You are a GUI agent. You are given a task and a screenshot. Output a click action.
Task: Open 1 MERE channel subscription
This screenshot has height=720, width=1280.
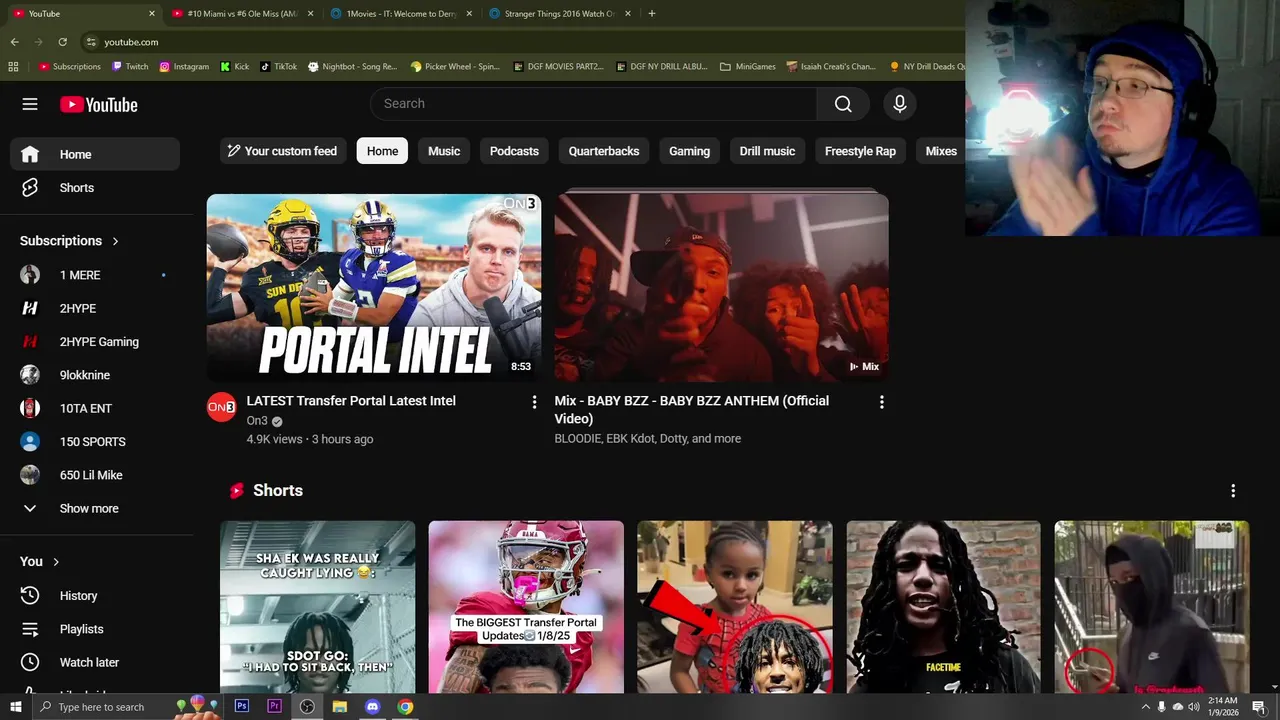(x=95, y=275)
